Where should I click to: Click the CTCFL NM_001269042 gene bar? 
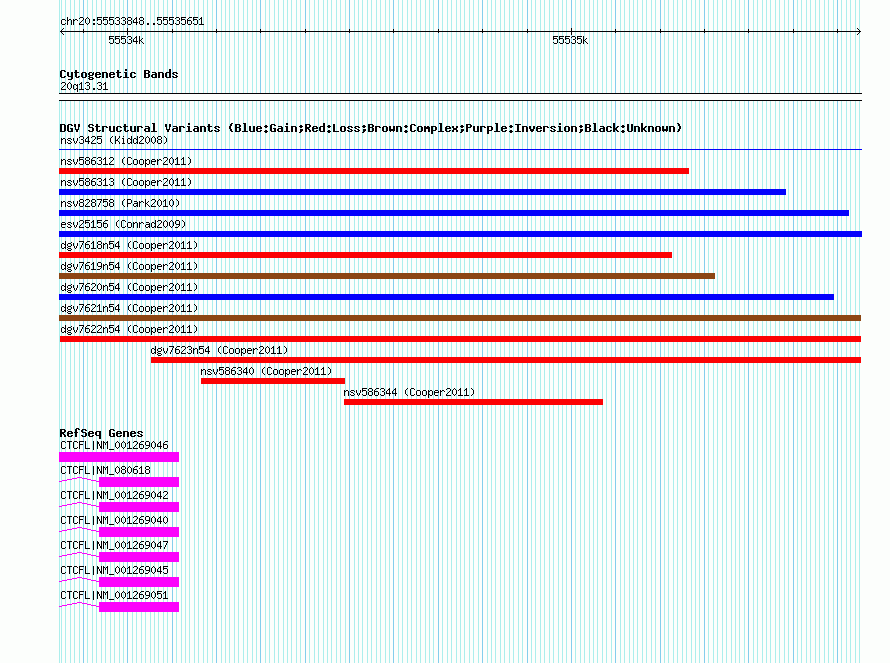139,507
